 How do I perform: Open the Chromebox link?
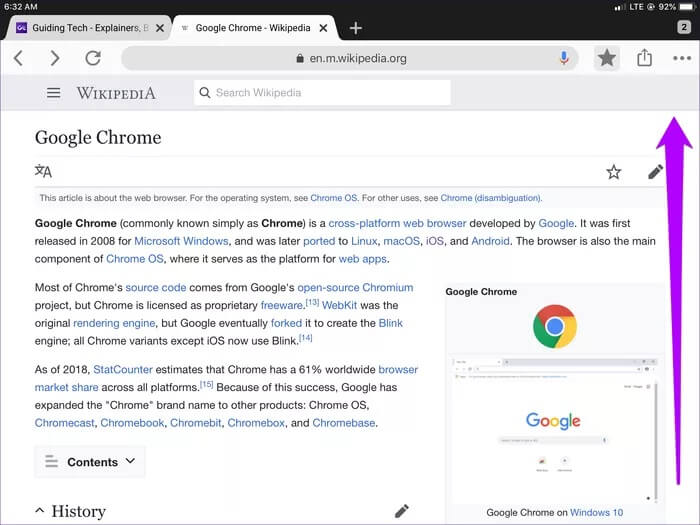[x=256, y=423]
